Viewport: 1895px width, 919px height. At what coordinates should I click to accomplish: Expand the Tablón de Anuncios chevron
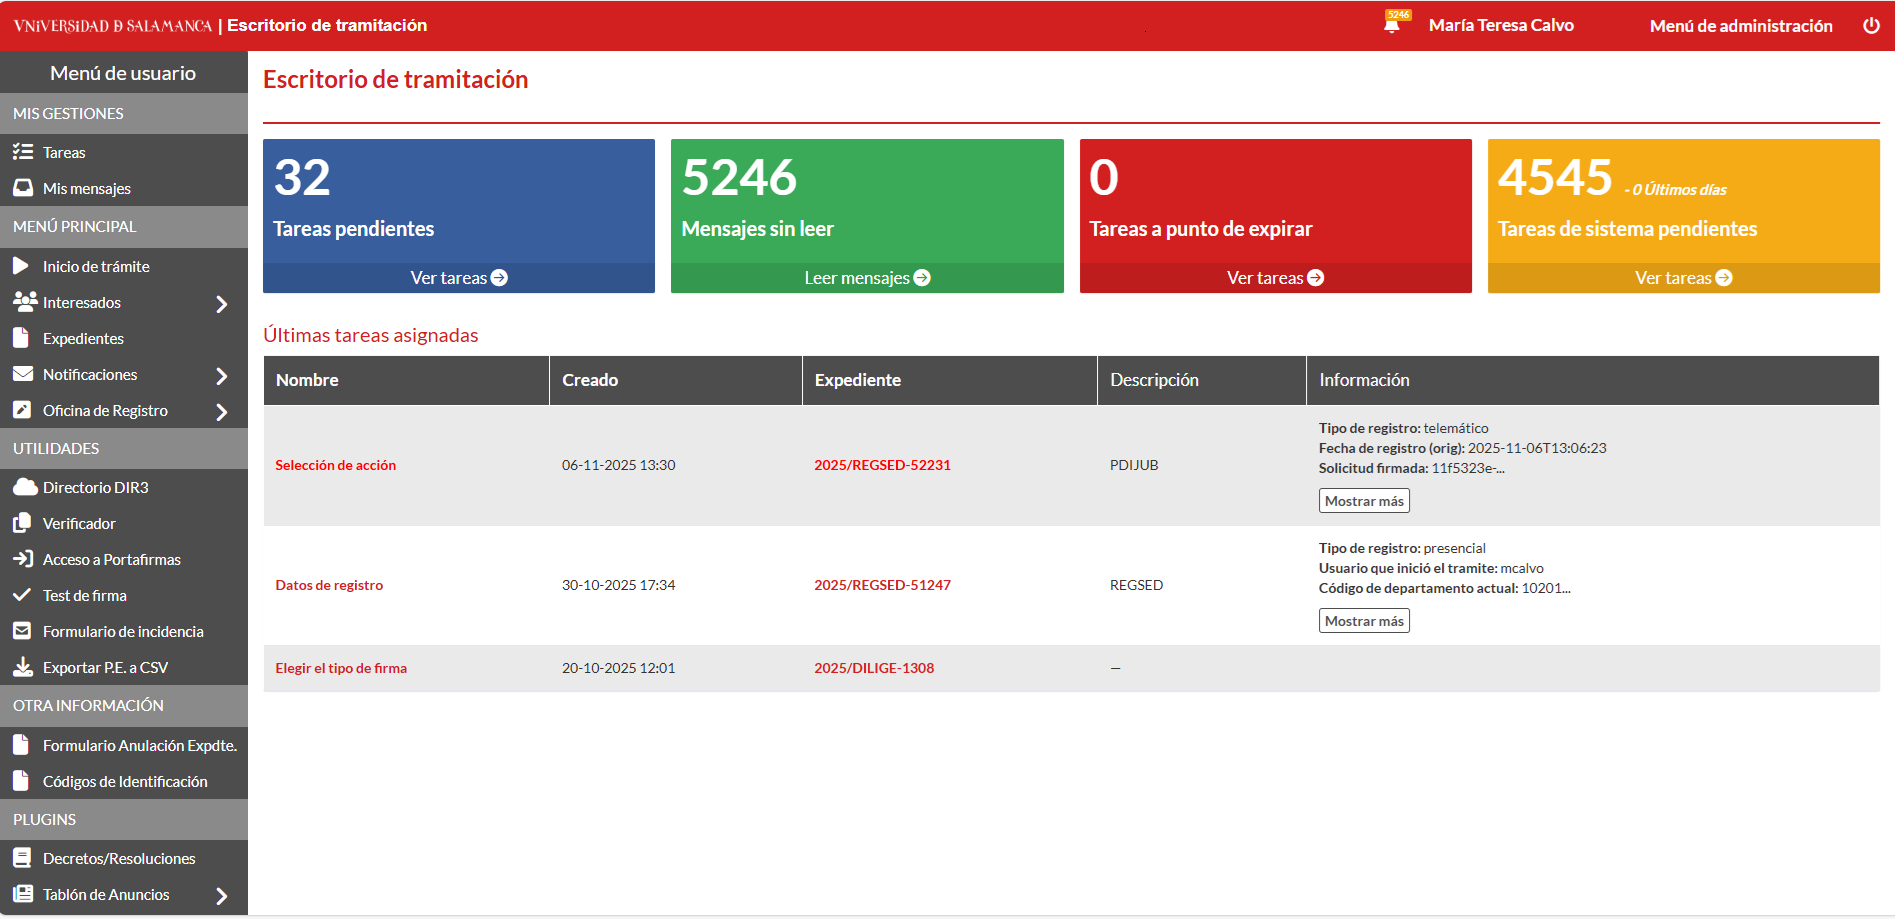tap(222, 896)
